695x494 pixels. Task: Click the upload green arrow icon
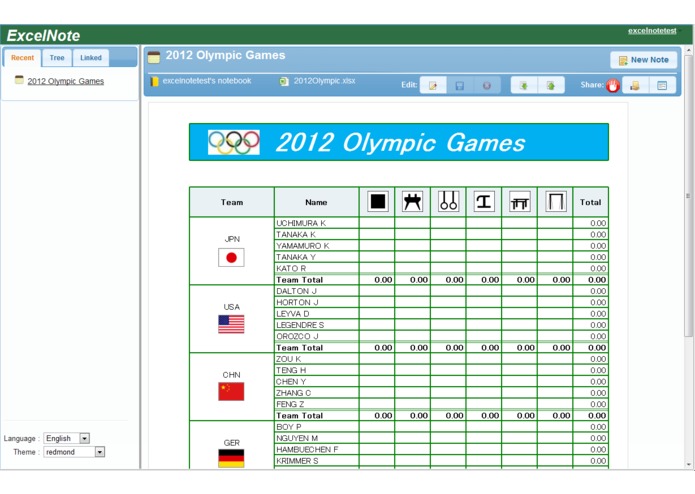pyautogui.click(x=551, y=85)
